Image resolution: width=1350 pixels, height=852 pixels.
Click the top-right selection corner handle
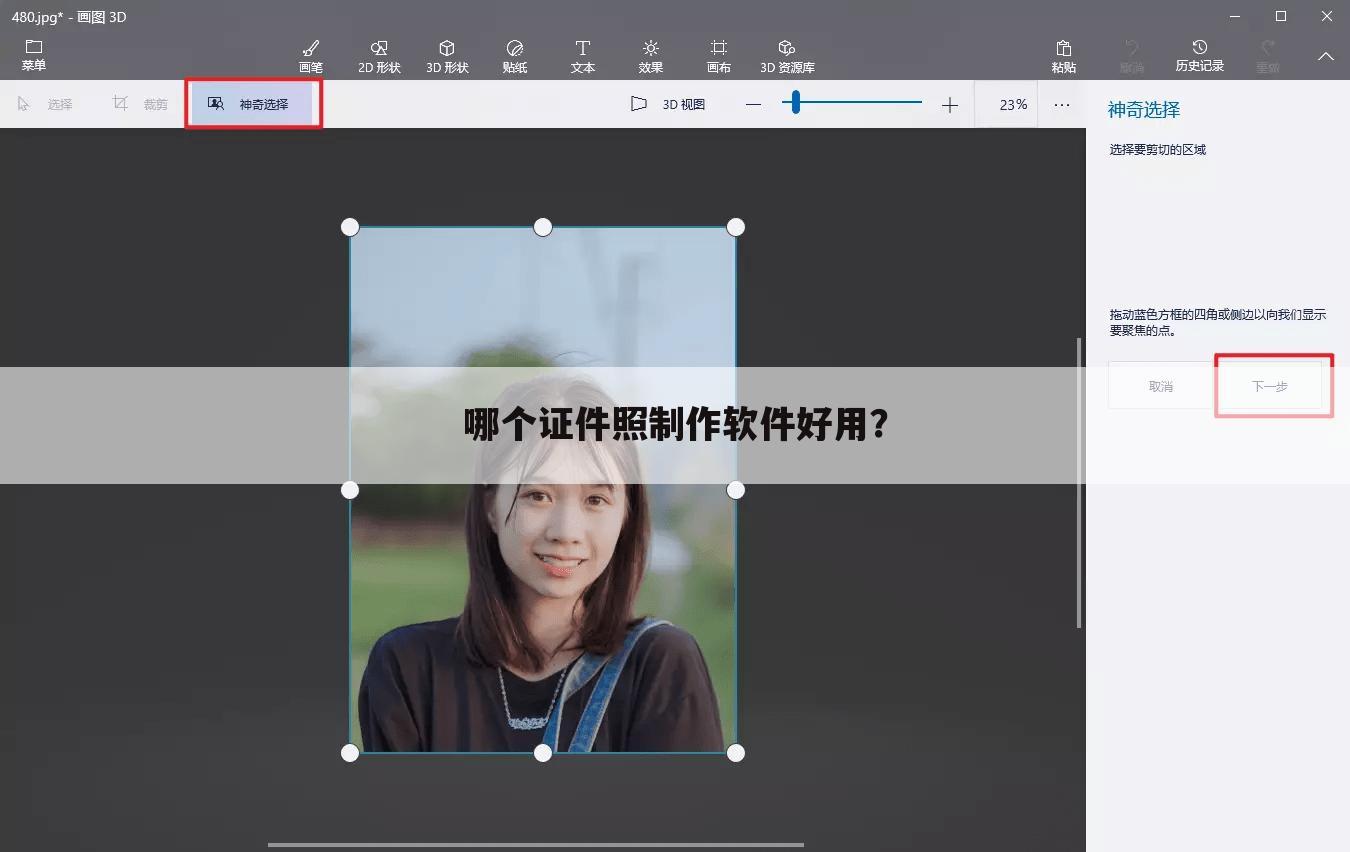tap(736, 227)
